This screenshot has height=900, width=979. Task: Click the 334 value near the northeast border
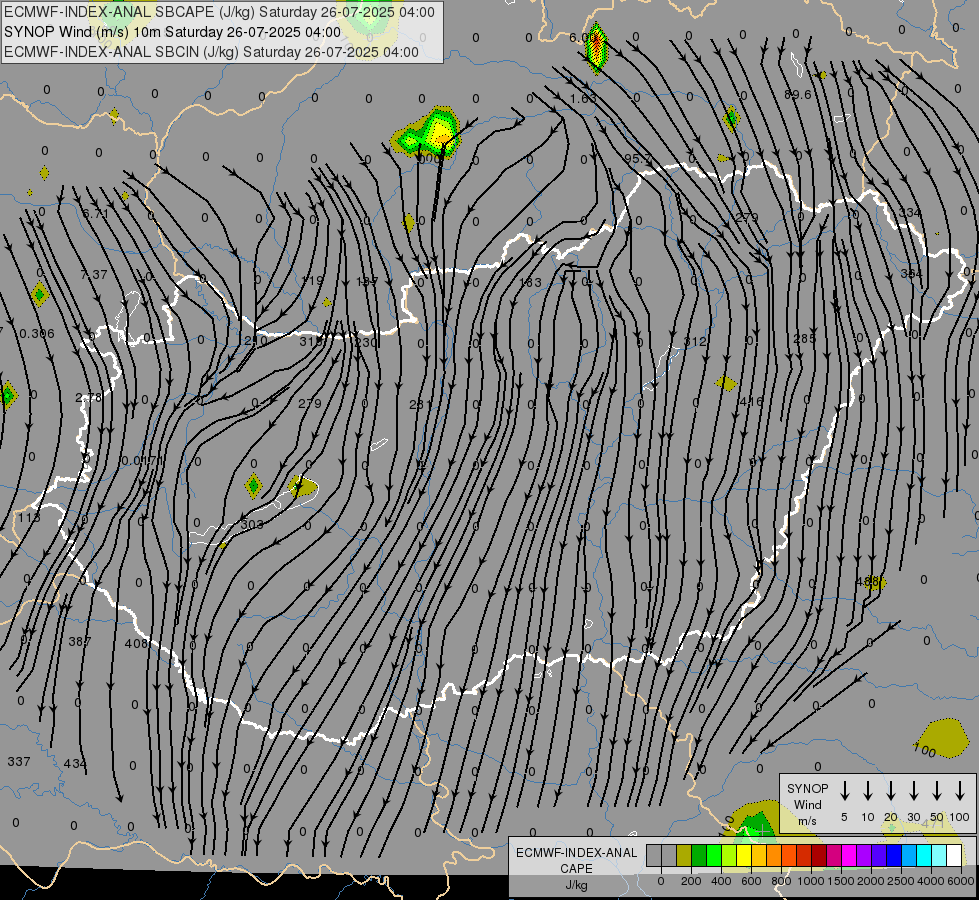pyautogui.click(x=910, y=212)
